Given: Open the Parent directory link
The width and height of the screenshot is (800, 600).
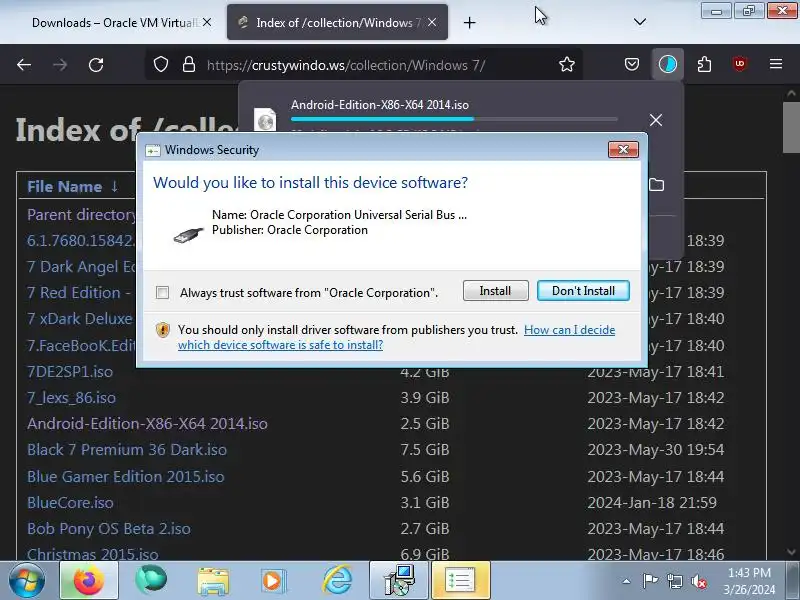Looking at the screenshot, I should [81, 215].
